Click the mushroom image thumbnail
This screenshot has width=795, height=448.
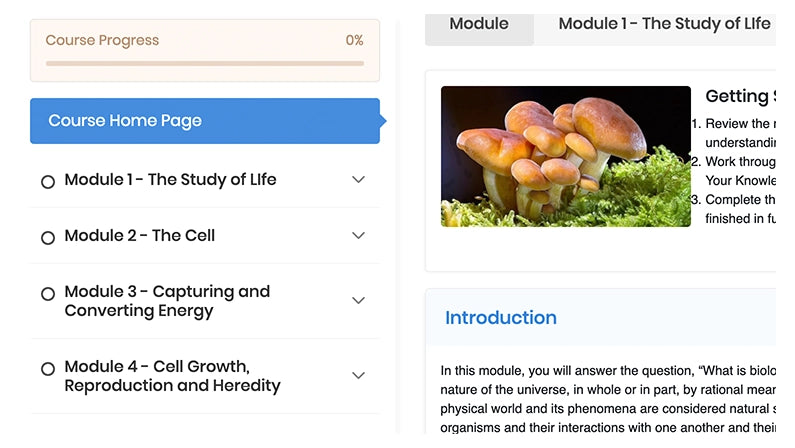[x=565, y=156]
